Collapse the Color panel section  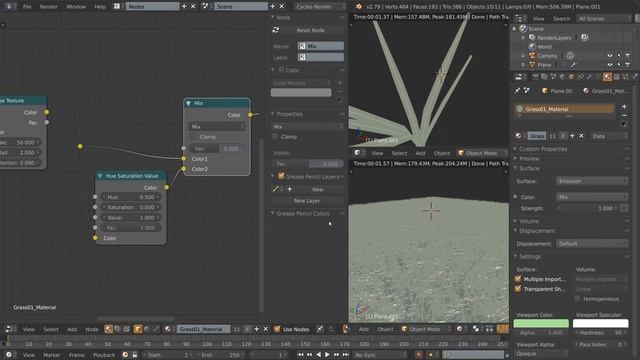pos(273,70)
